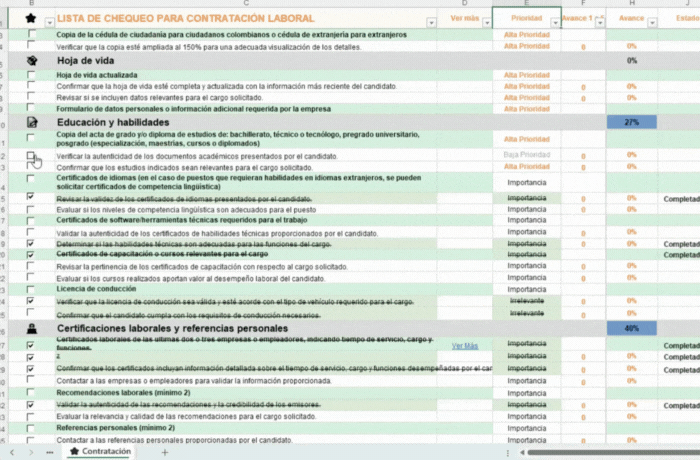Check the box for Hoja de vida actualizada

tap(31, 74)
